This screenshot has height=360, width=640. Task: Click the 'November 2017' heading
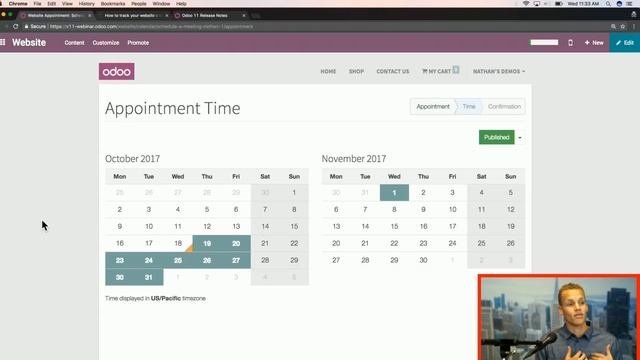(x=354, y=159)
